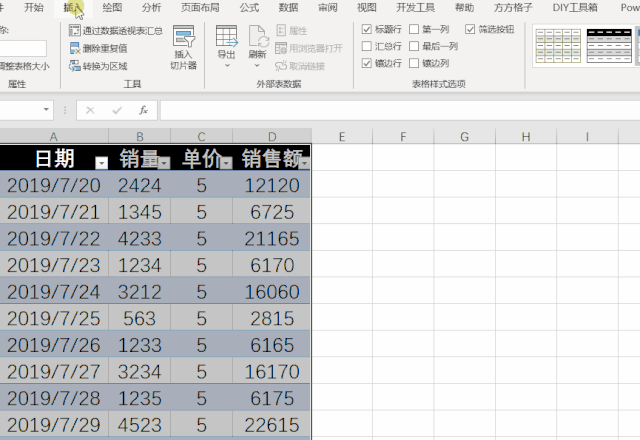
Task: Select column H header
Action: tap(526, 136)
